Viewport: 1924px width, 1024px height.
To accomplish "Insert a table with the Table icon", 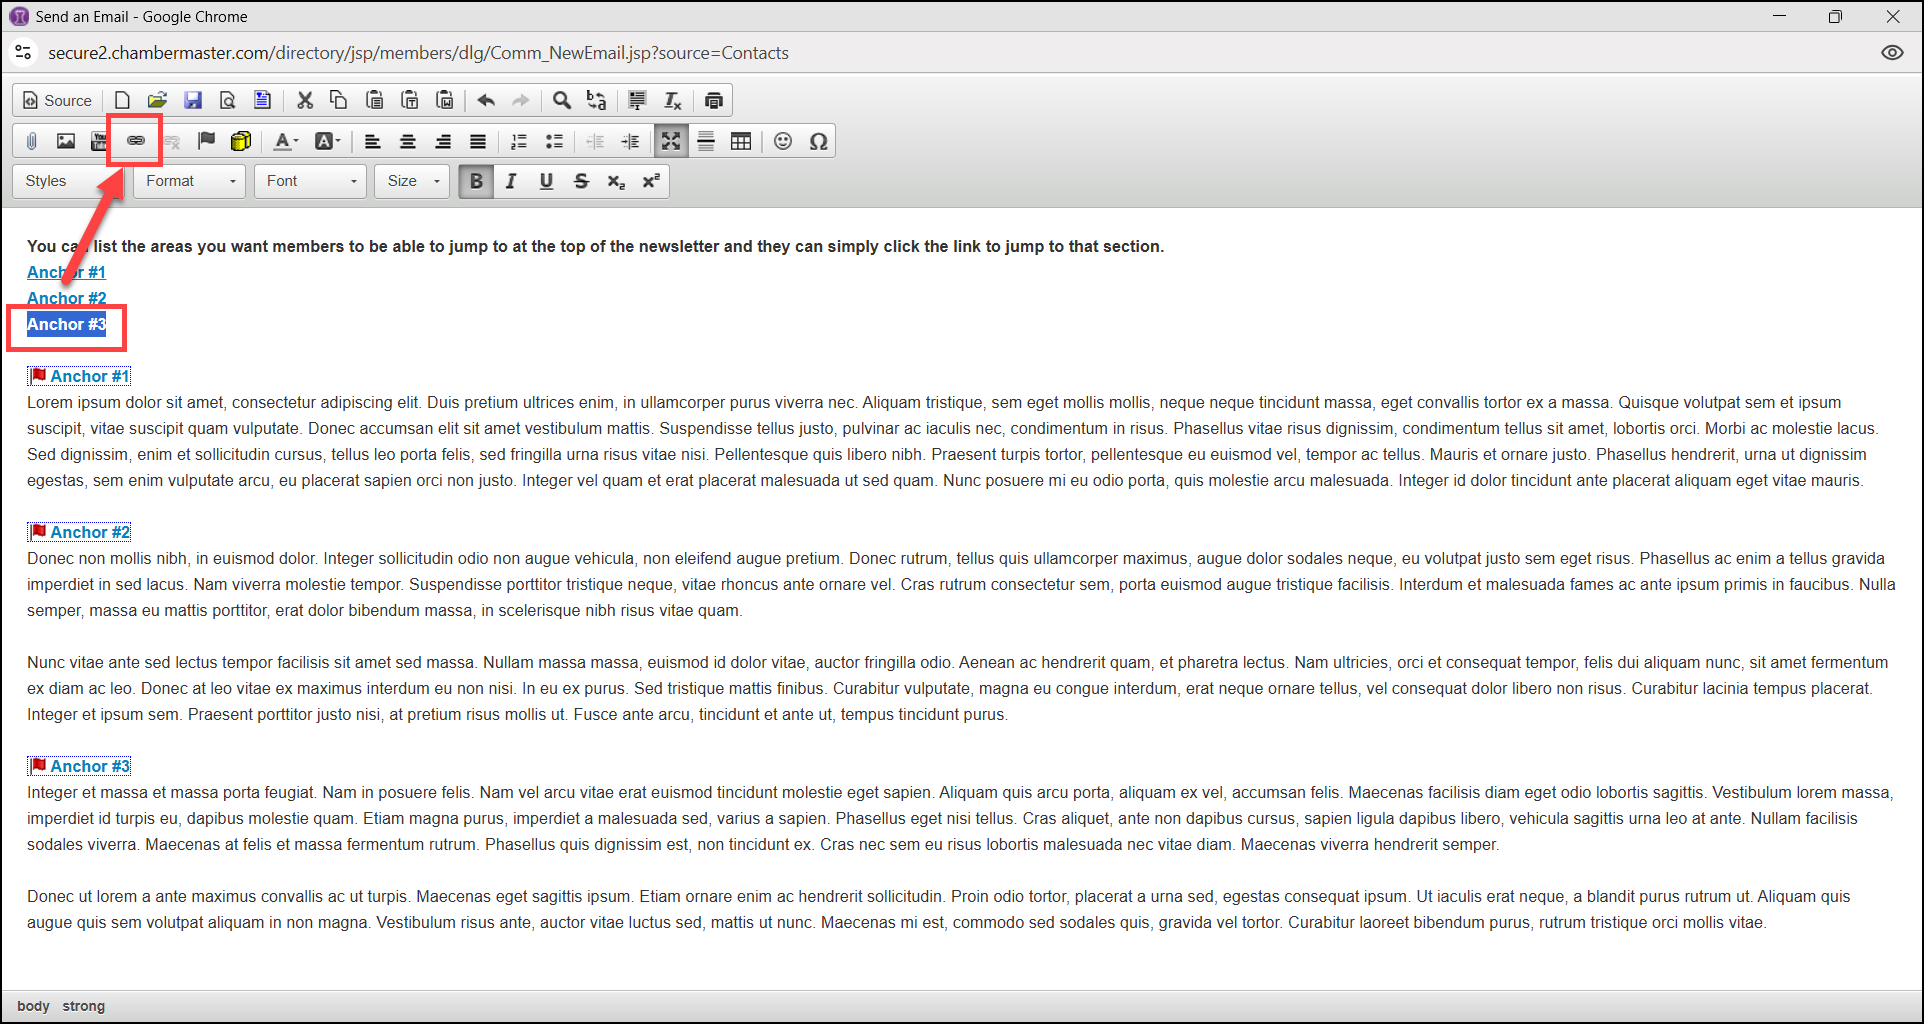I will click(x=741, y=141).
